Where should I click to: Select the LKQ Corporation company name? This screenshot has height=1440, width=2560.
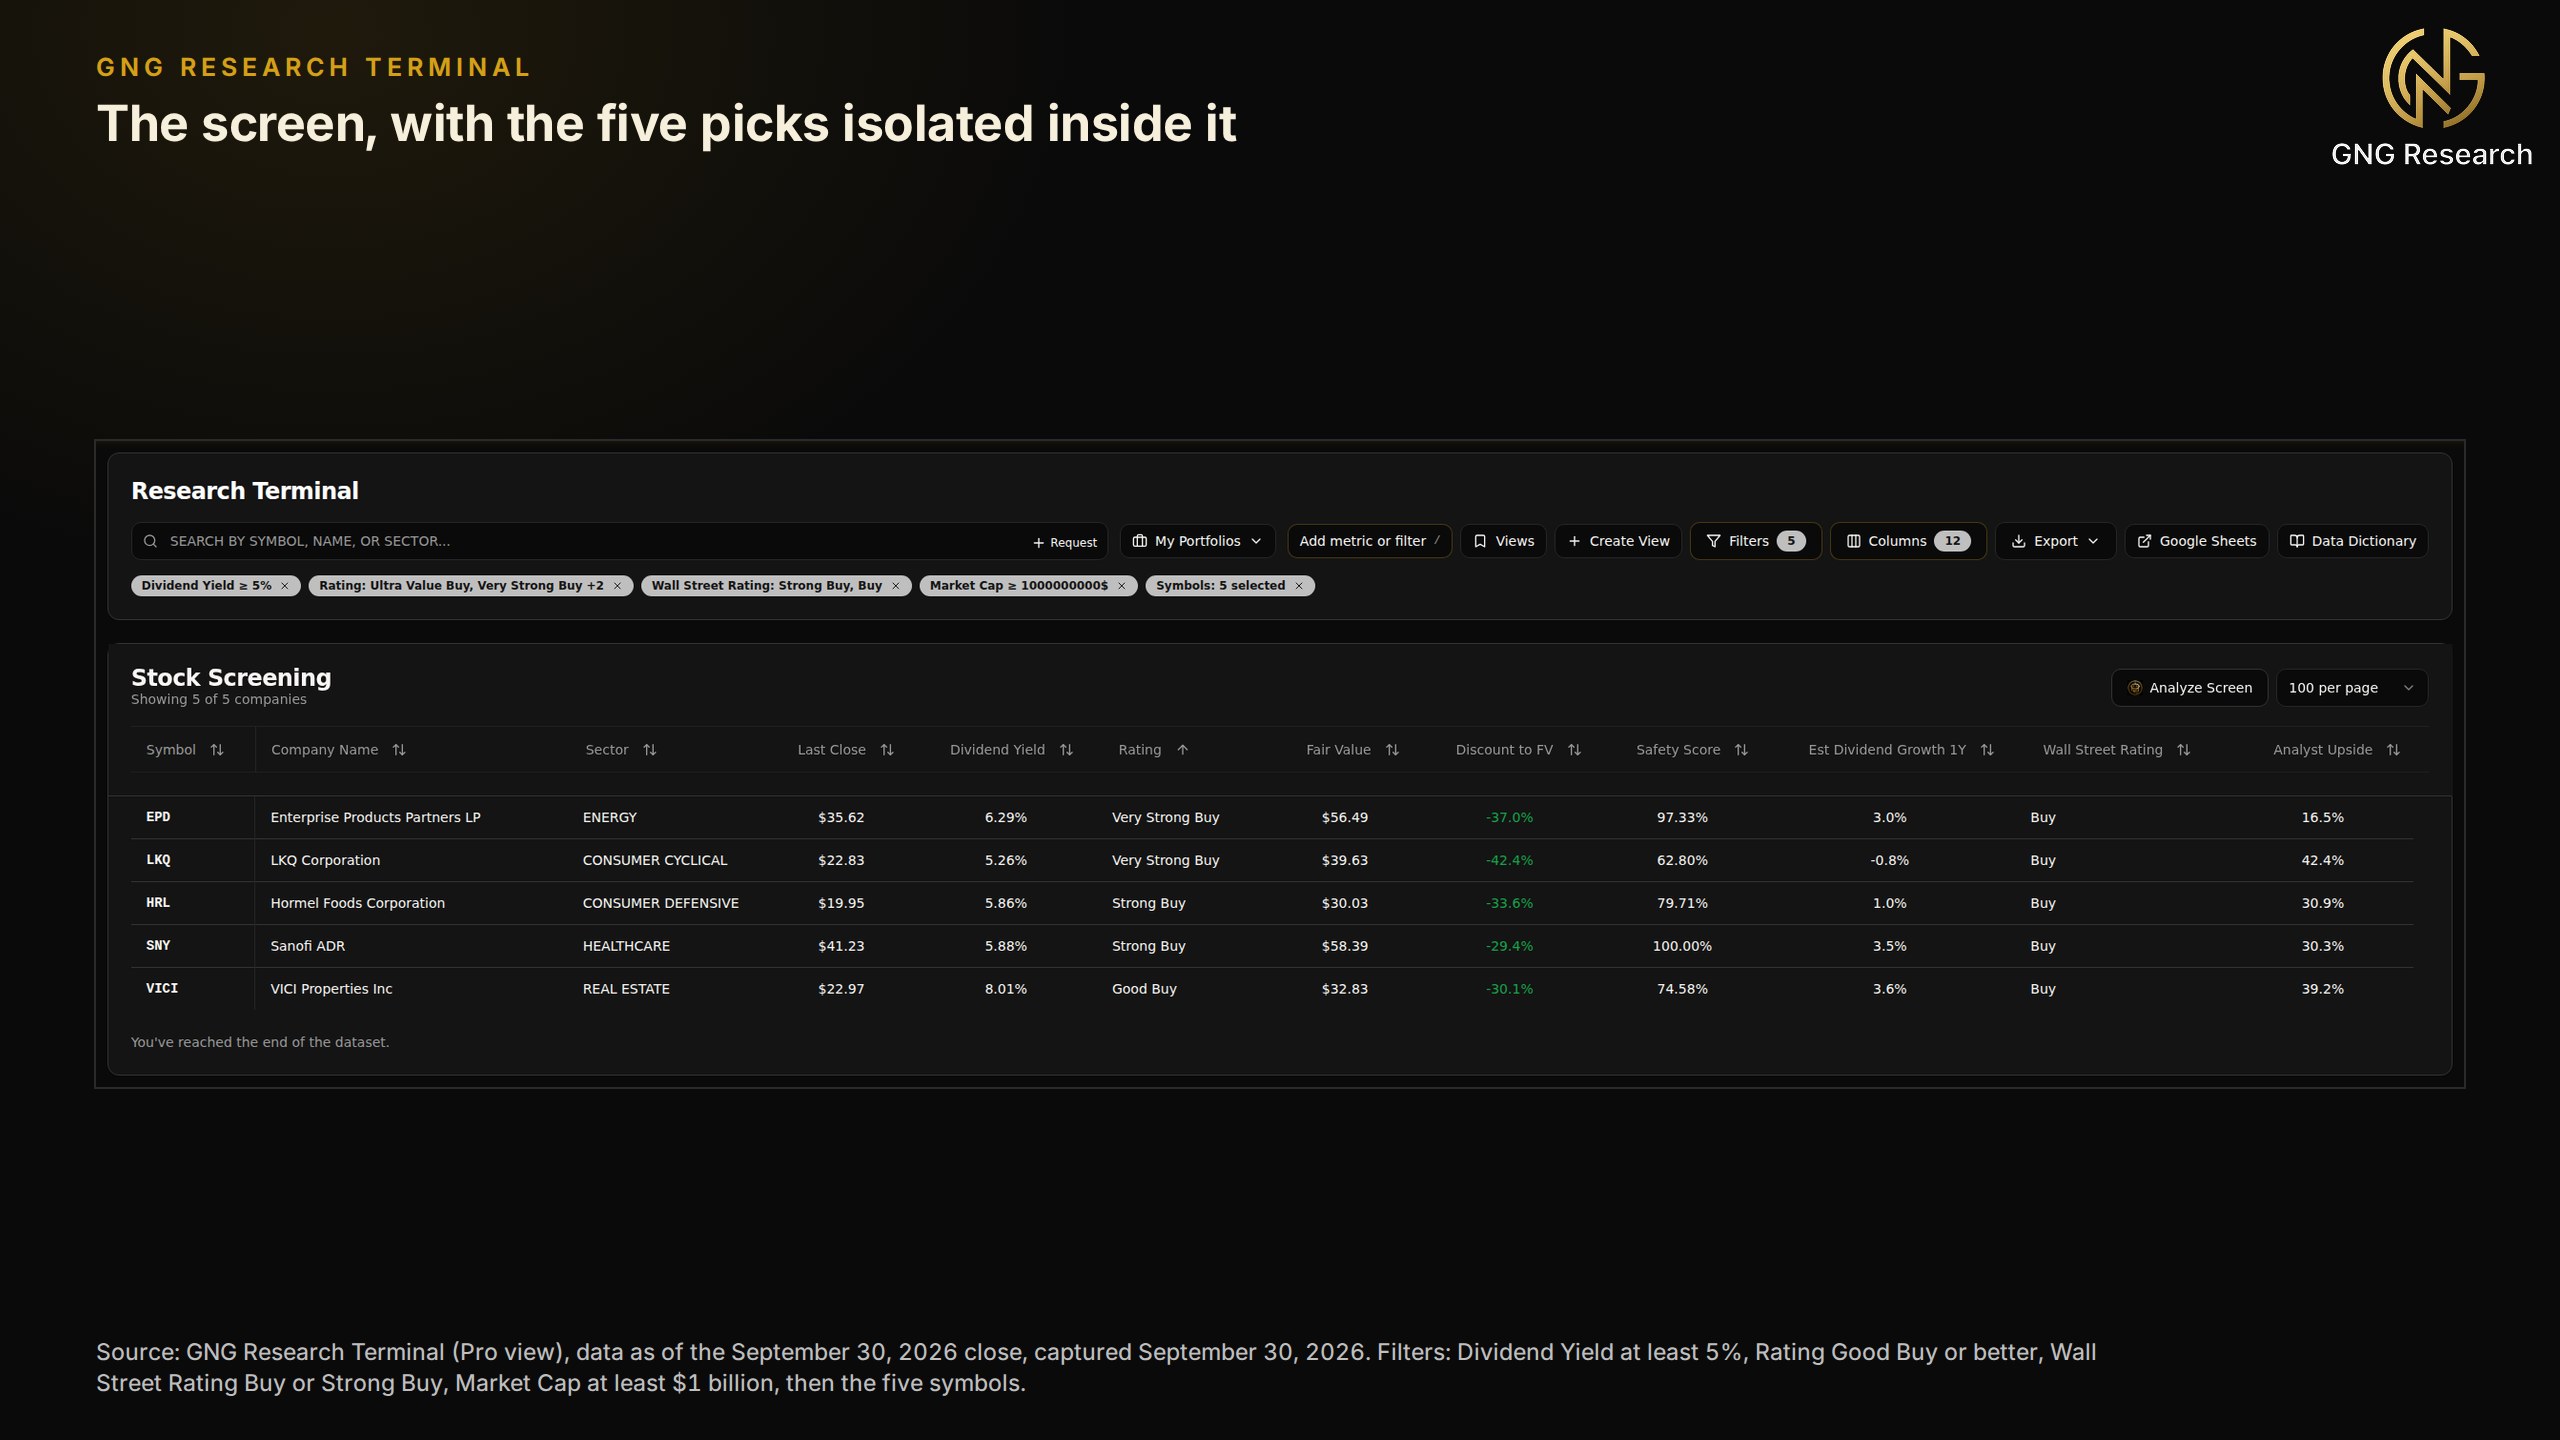[x=325, y=860]
